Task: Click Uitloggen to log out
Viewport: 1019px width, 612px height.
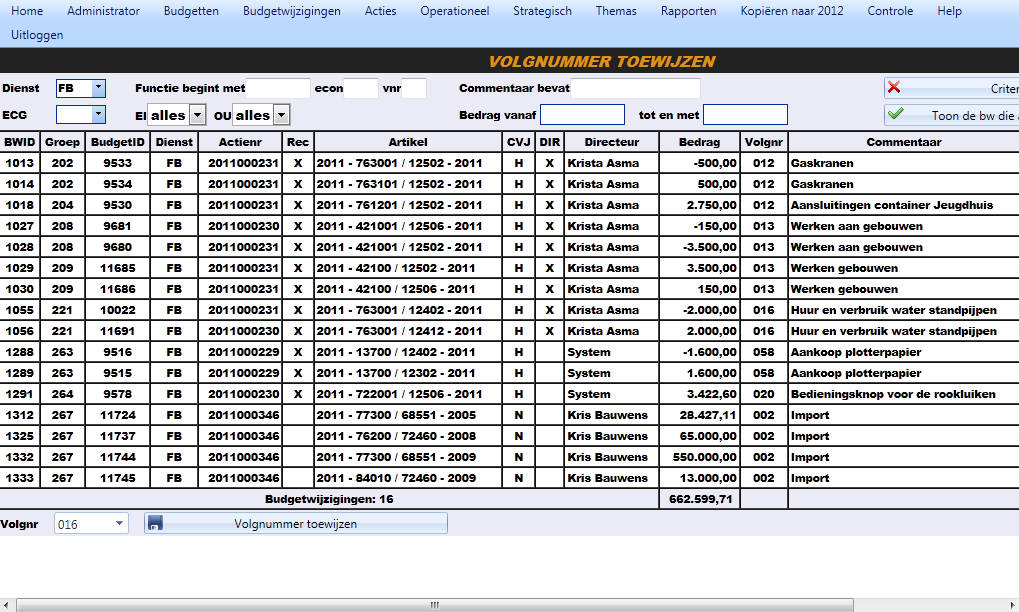Action: (37, 35)
